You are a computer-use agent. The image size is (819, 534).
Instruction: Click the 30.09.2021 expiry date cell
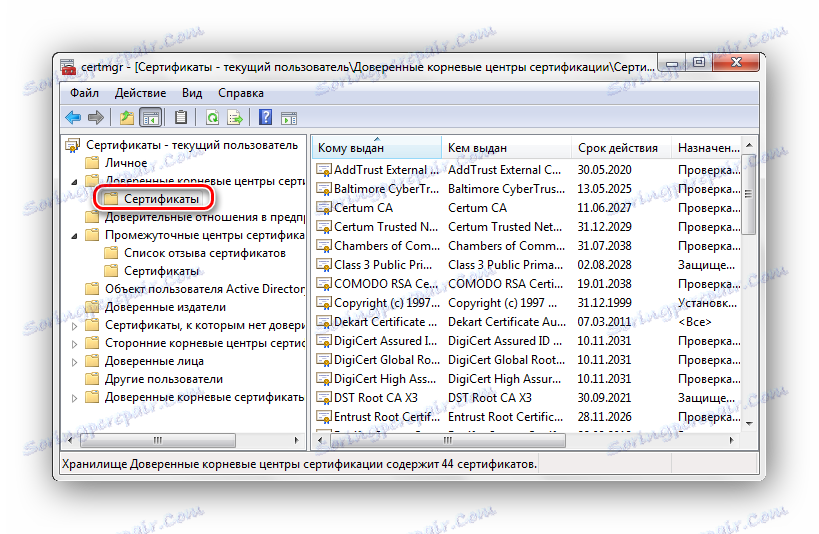coord(604,398)
